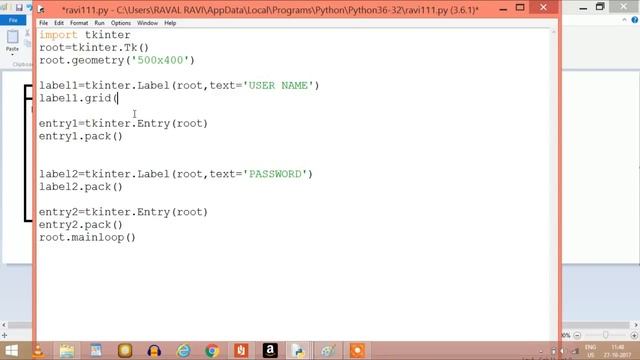The image size is (640, 360).
Task: Open the Help menu in IDLE
Action: tap(170, 23)
